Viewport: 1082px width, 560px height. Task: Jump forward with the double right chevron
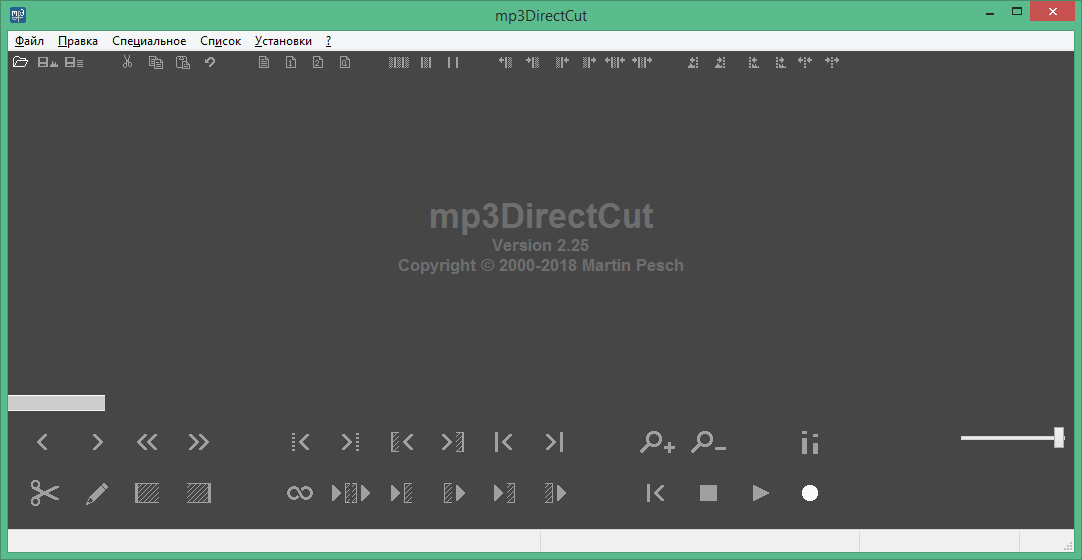tap(199, 442)
